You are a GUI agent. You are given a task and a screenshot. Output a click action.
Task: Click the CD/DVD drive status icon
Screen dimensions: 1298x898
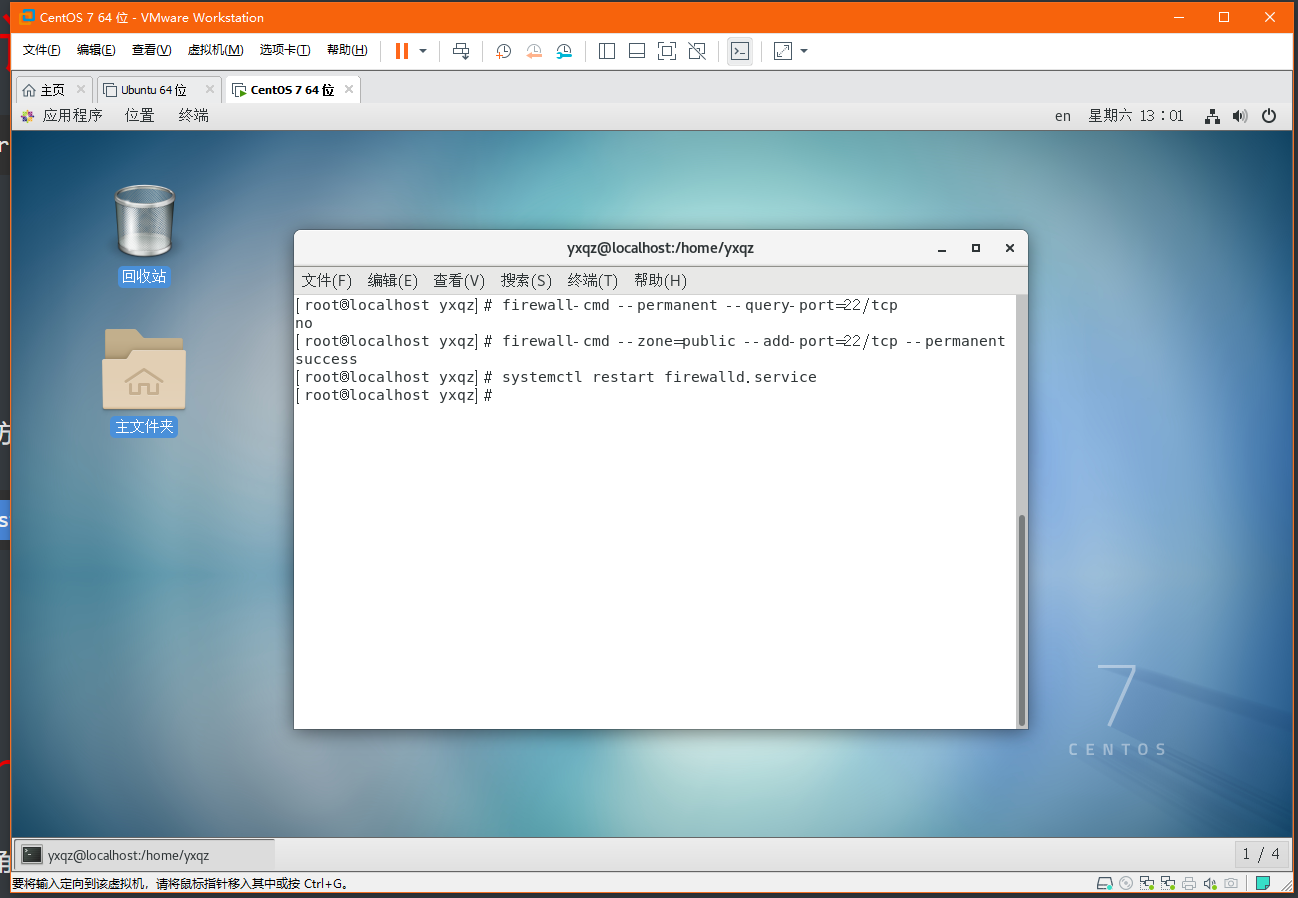1126,884
